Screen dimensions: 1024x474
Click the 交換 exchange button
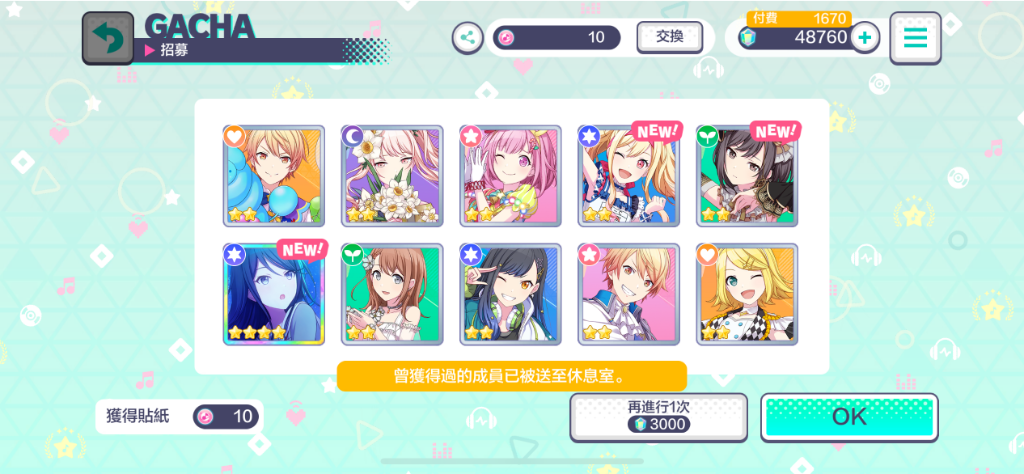669,37
